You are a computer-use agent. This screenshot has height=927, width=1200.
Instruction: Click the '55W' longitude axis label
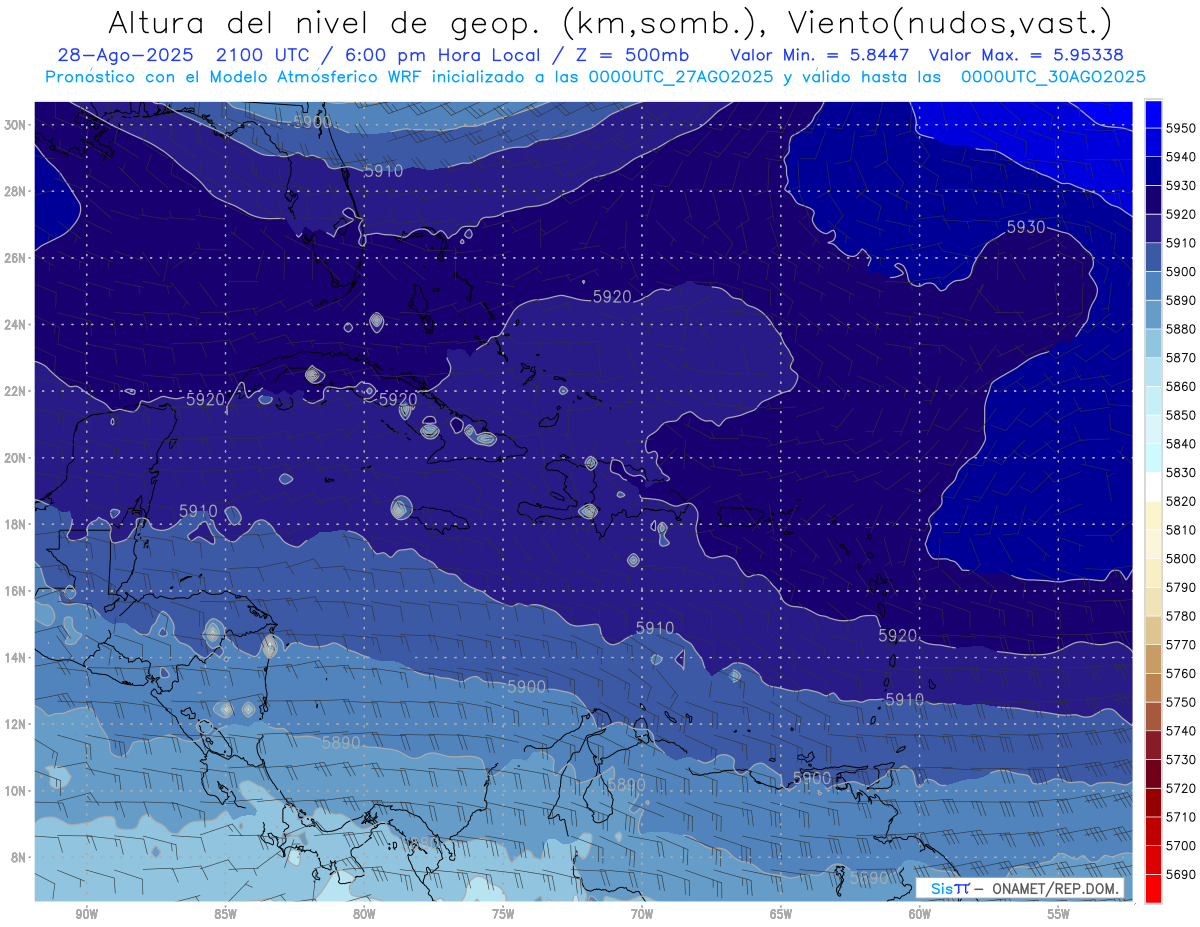tap(1059, 915)
